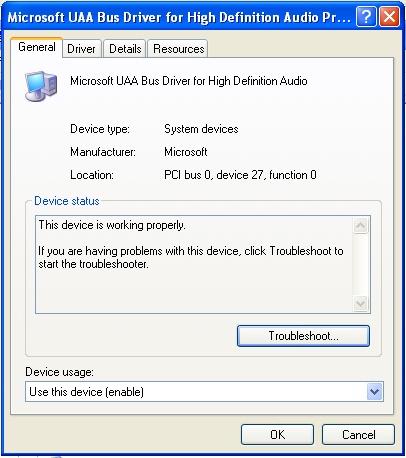406x458 pixels.
Task: Click the device name heading text
Action: tap(189, 81)
